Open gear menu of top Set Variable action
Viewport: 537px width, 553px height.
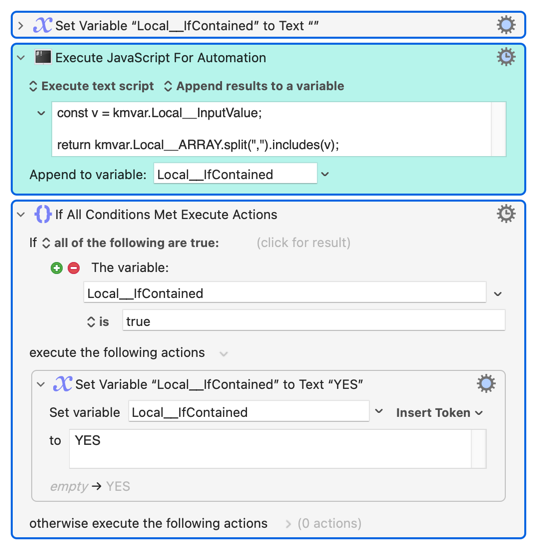click(506, 25)
